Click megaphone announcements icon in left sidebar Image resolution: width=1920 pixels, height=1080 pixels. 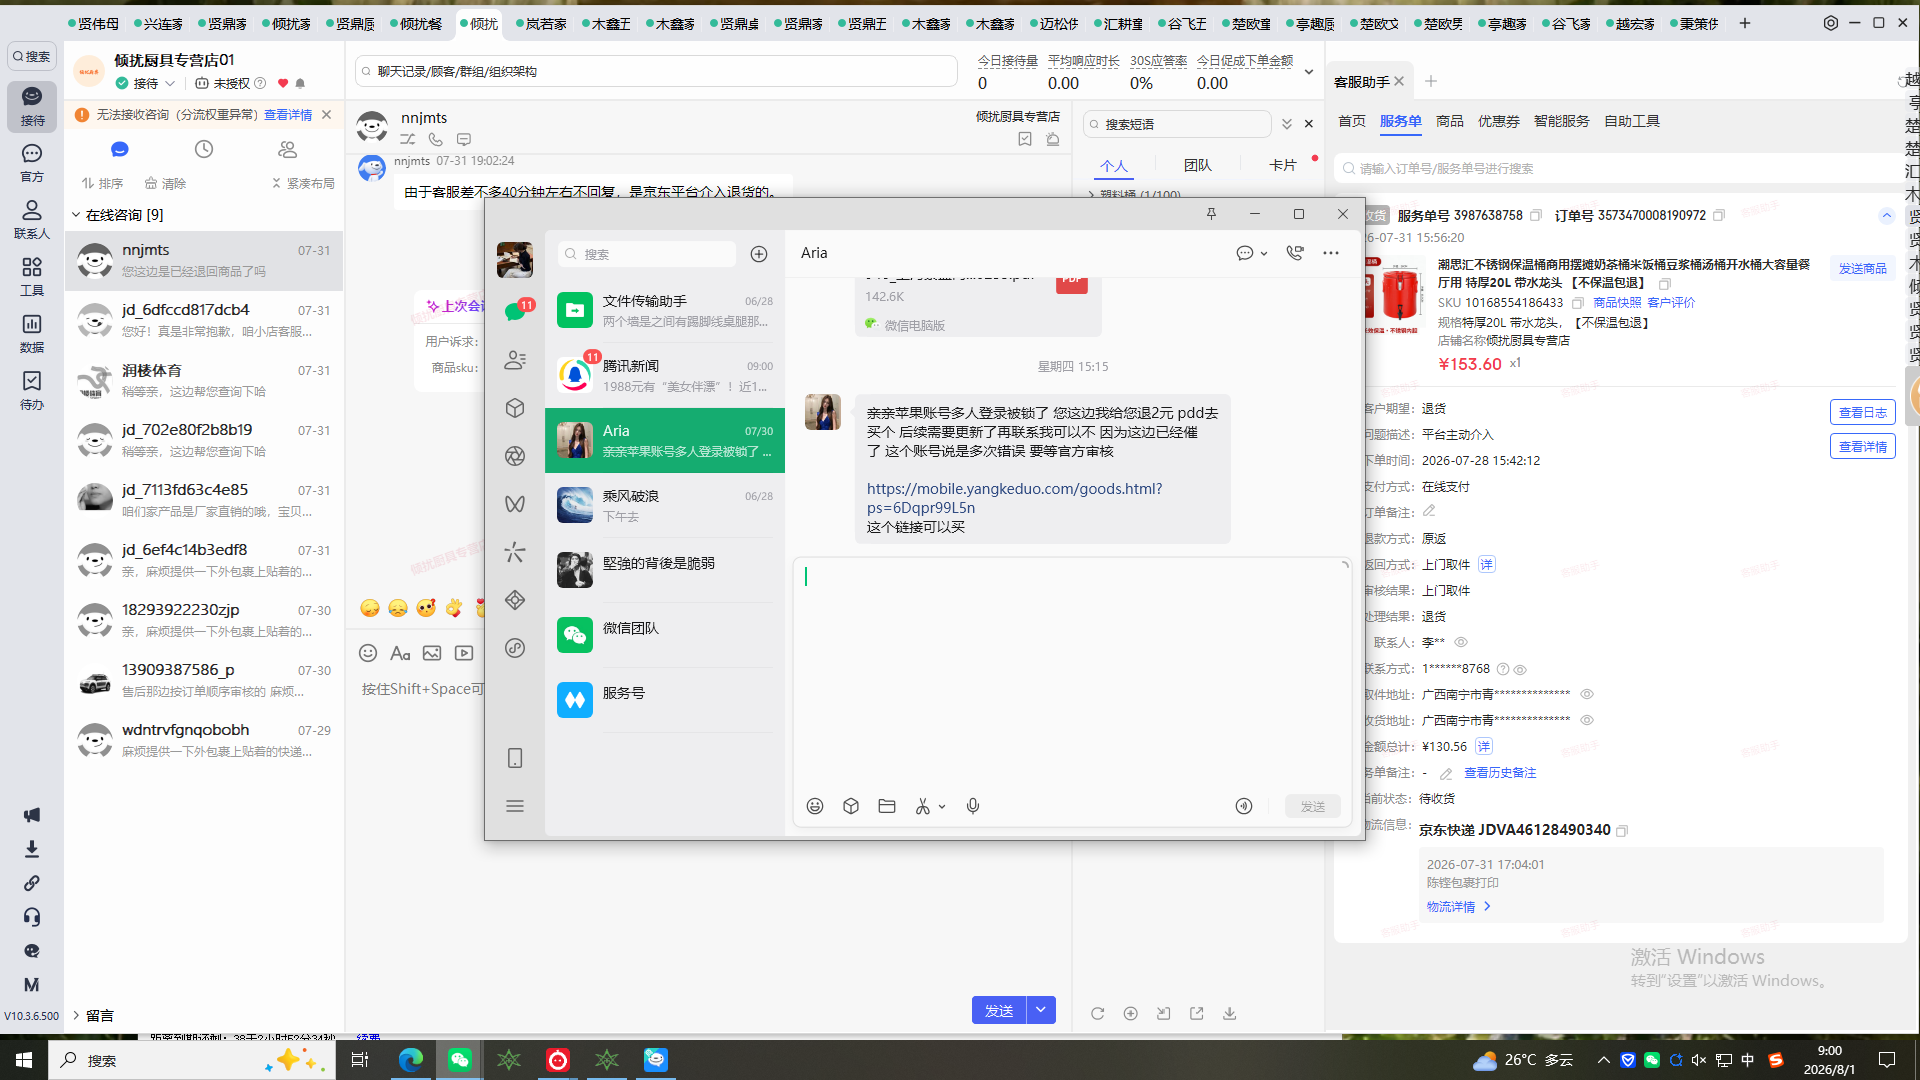click(32, 815)
